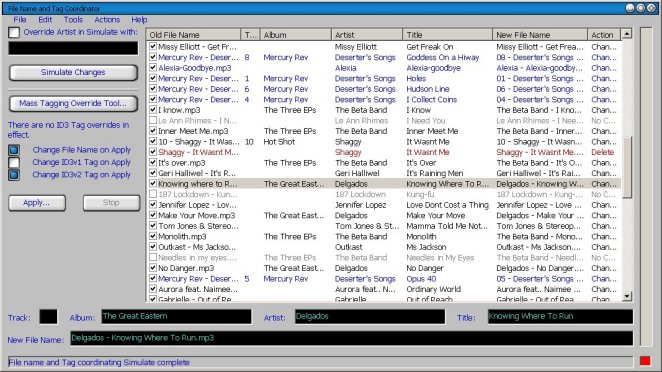Open the Actions menu
Viewport: 662px width, 372px height.
click(107, 19)
